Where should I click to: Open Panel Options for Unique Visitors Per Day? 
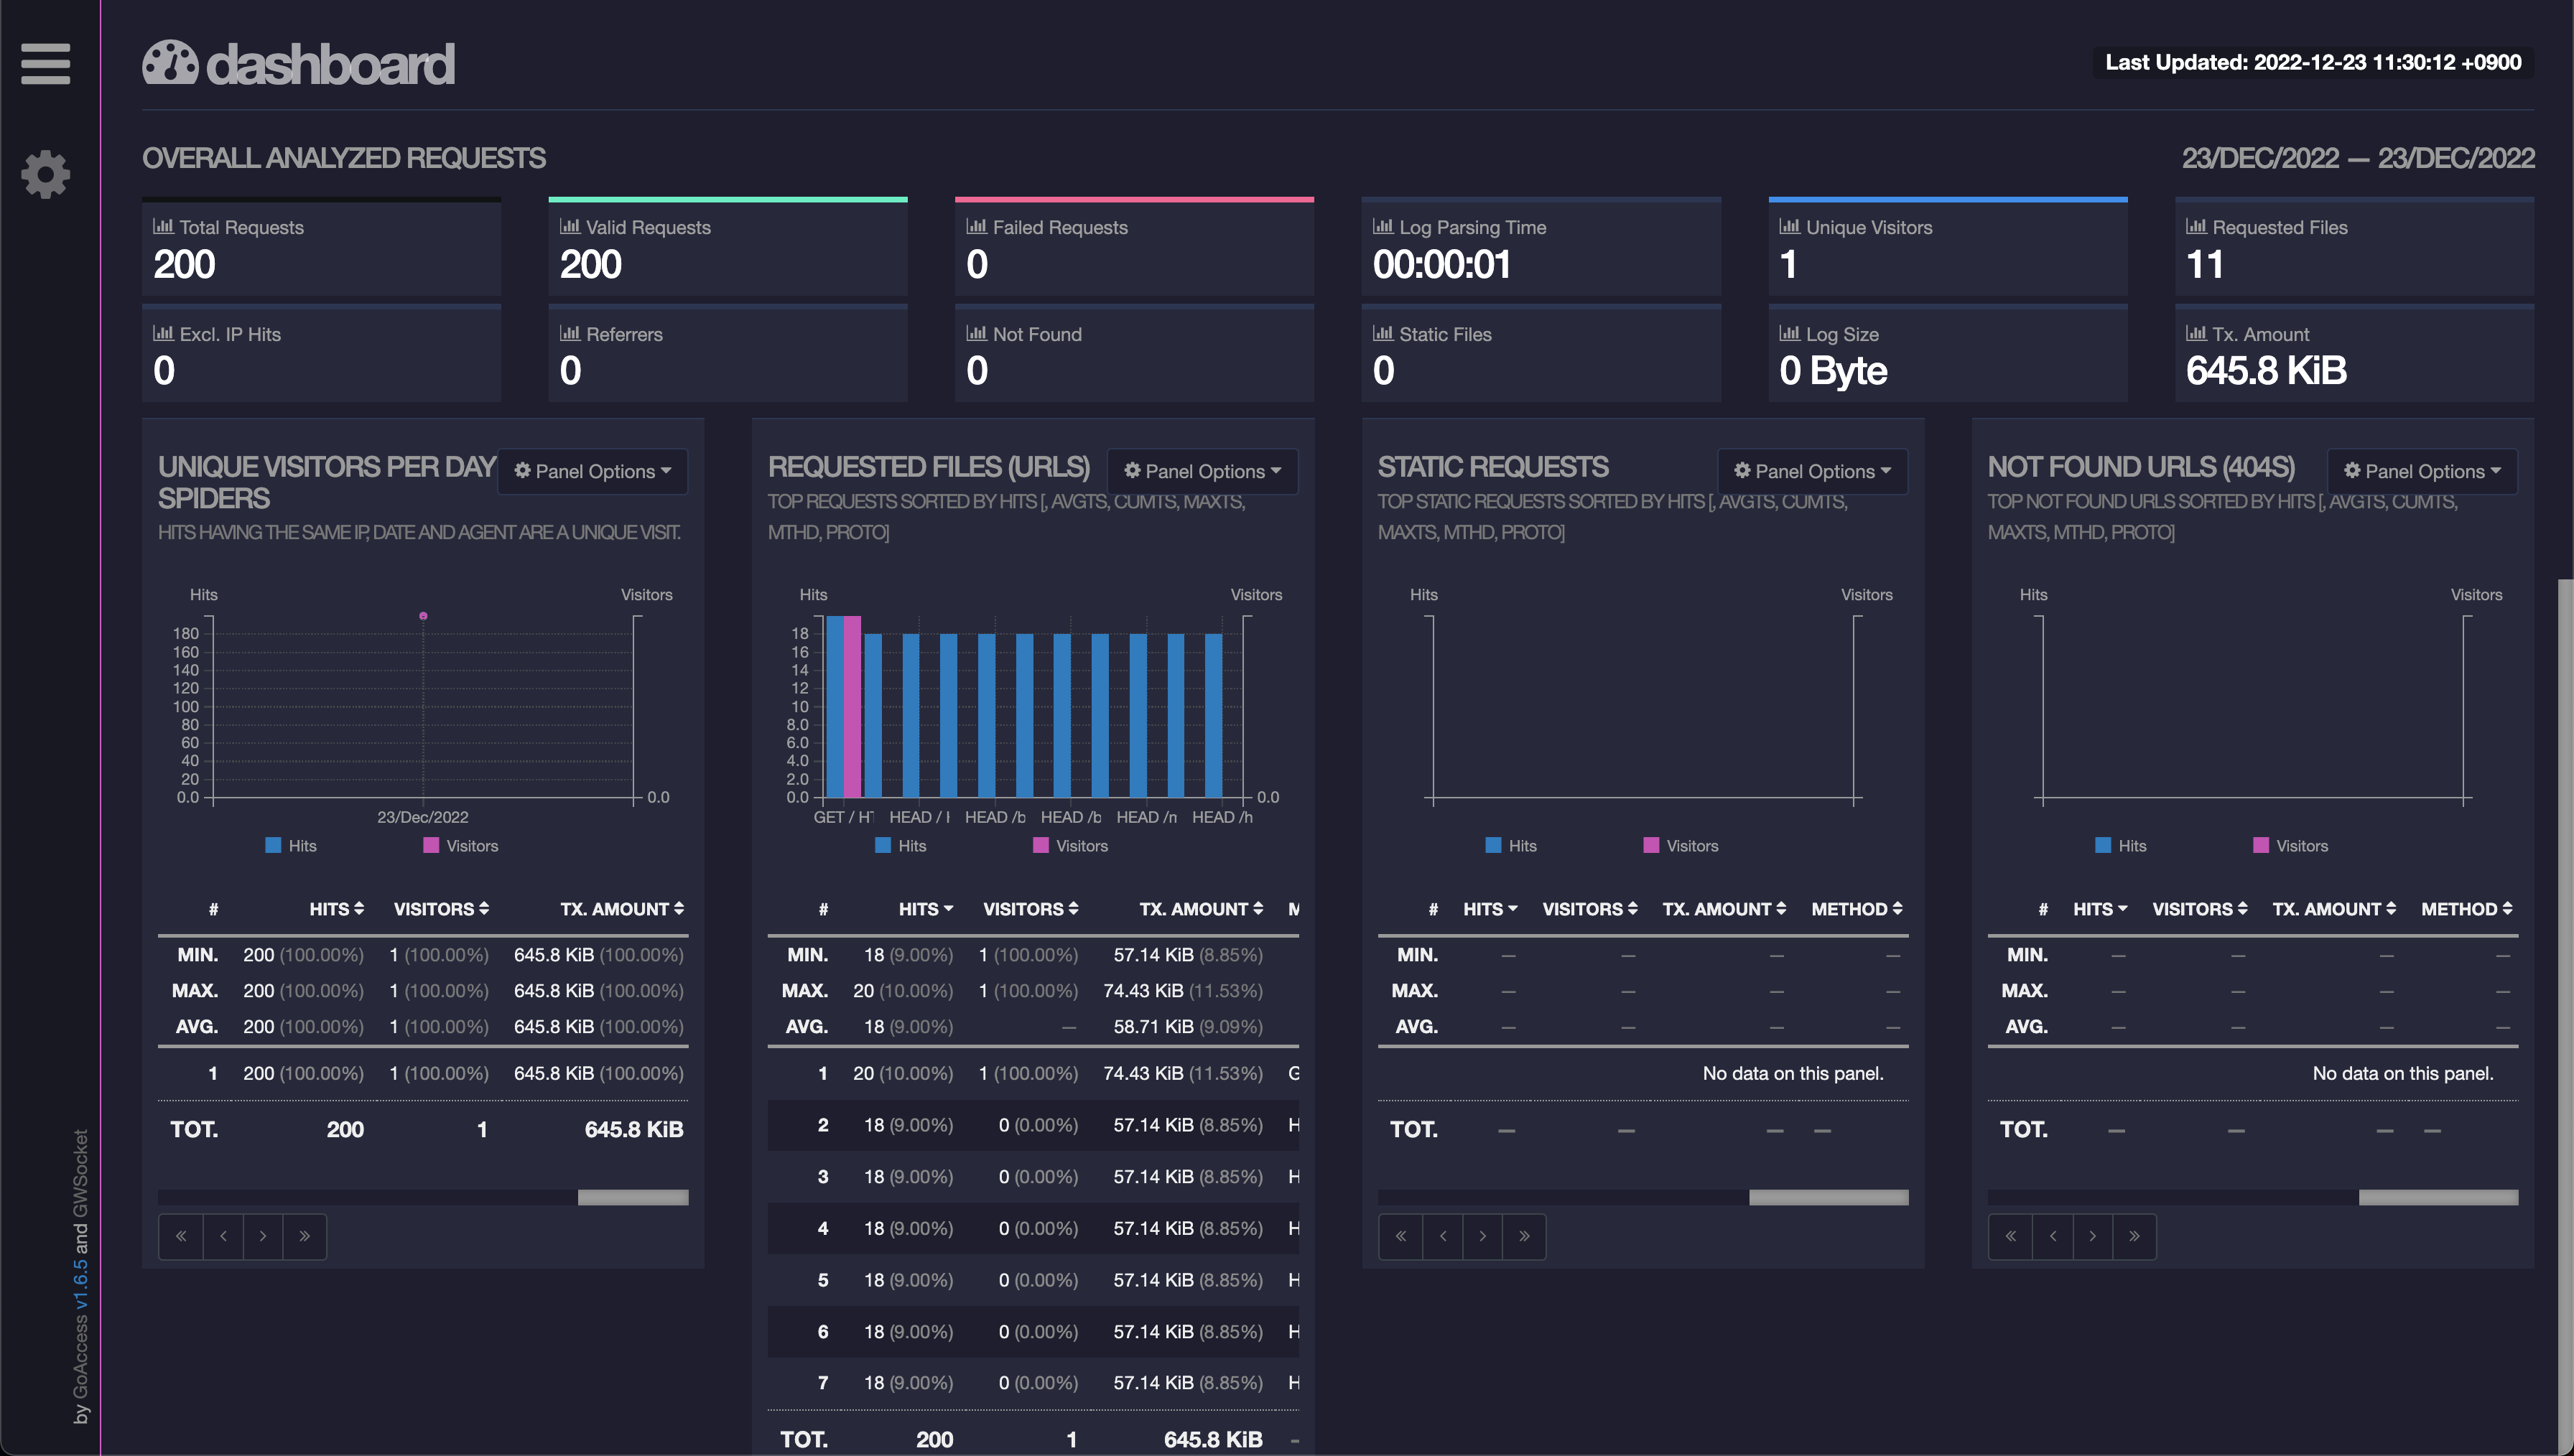pos(592,471)
